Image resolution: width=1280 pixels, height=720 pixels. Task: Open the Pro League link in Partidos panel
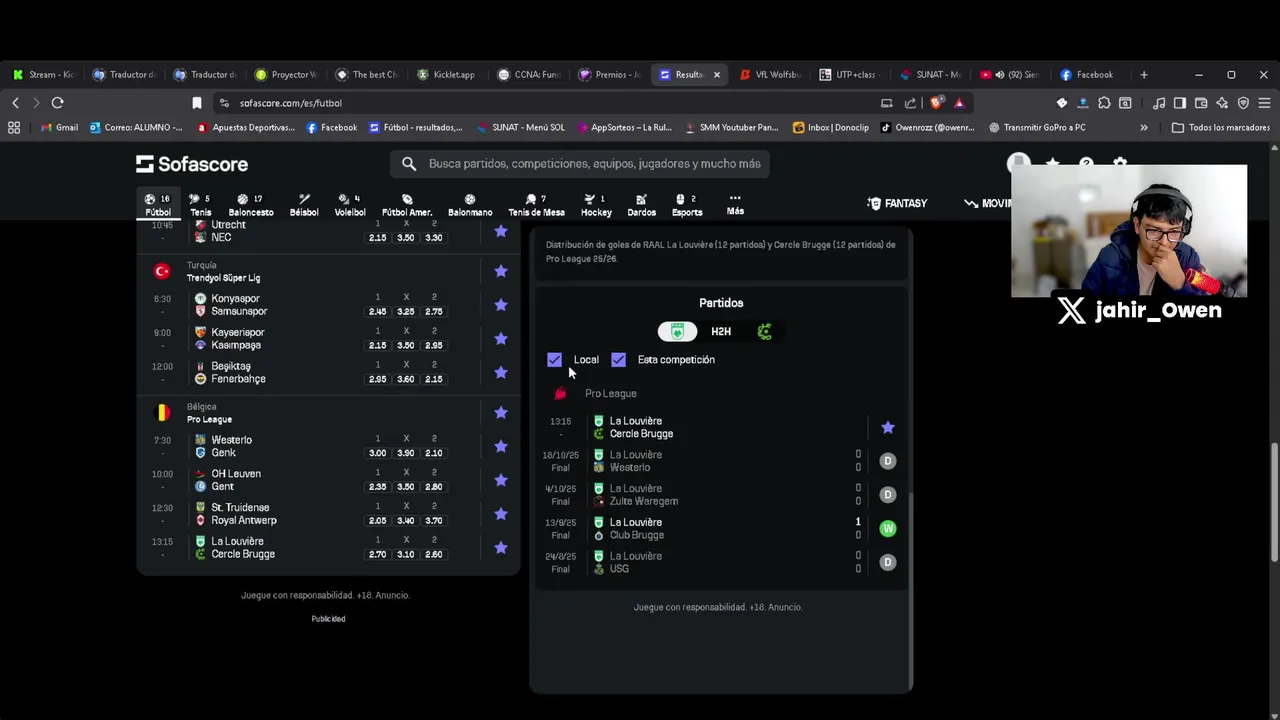(610, 394)
